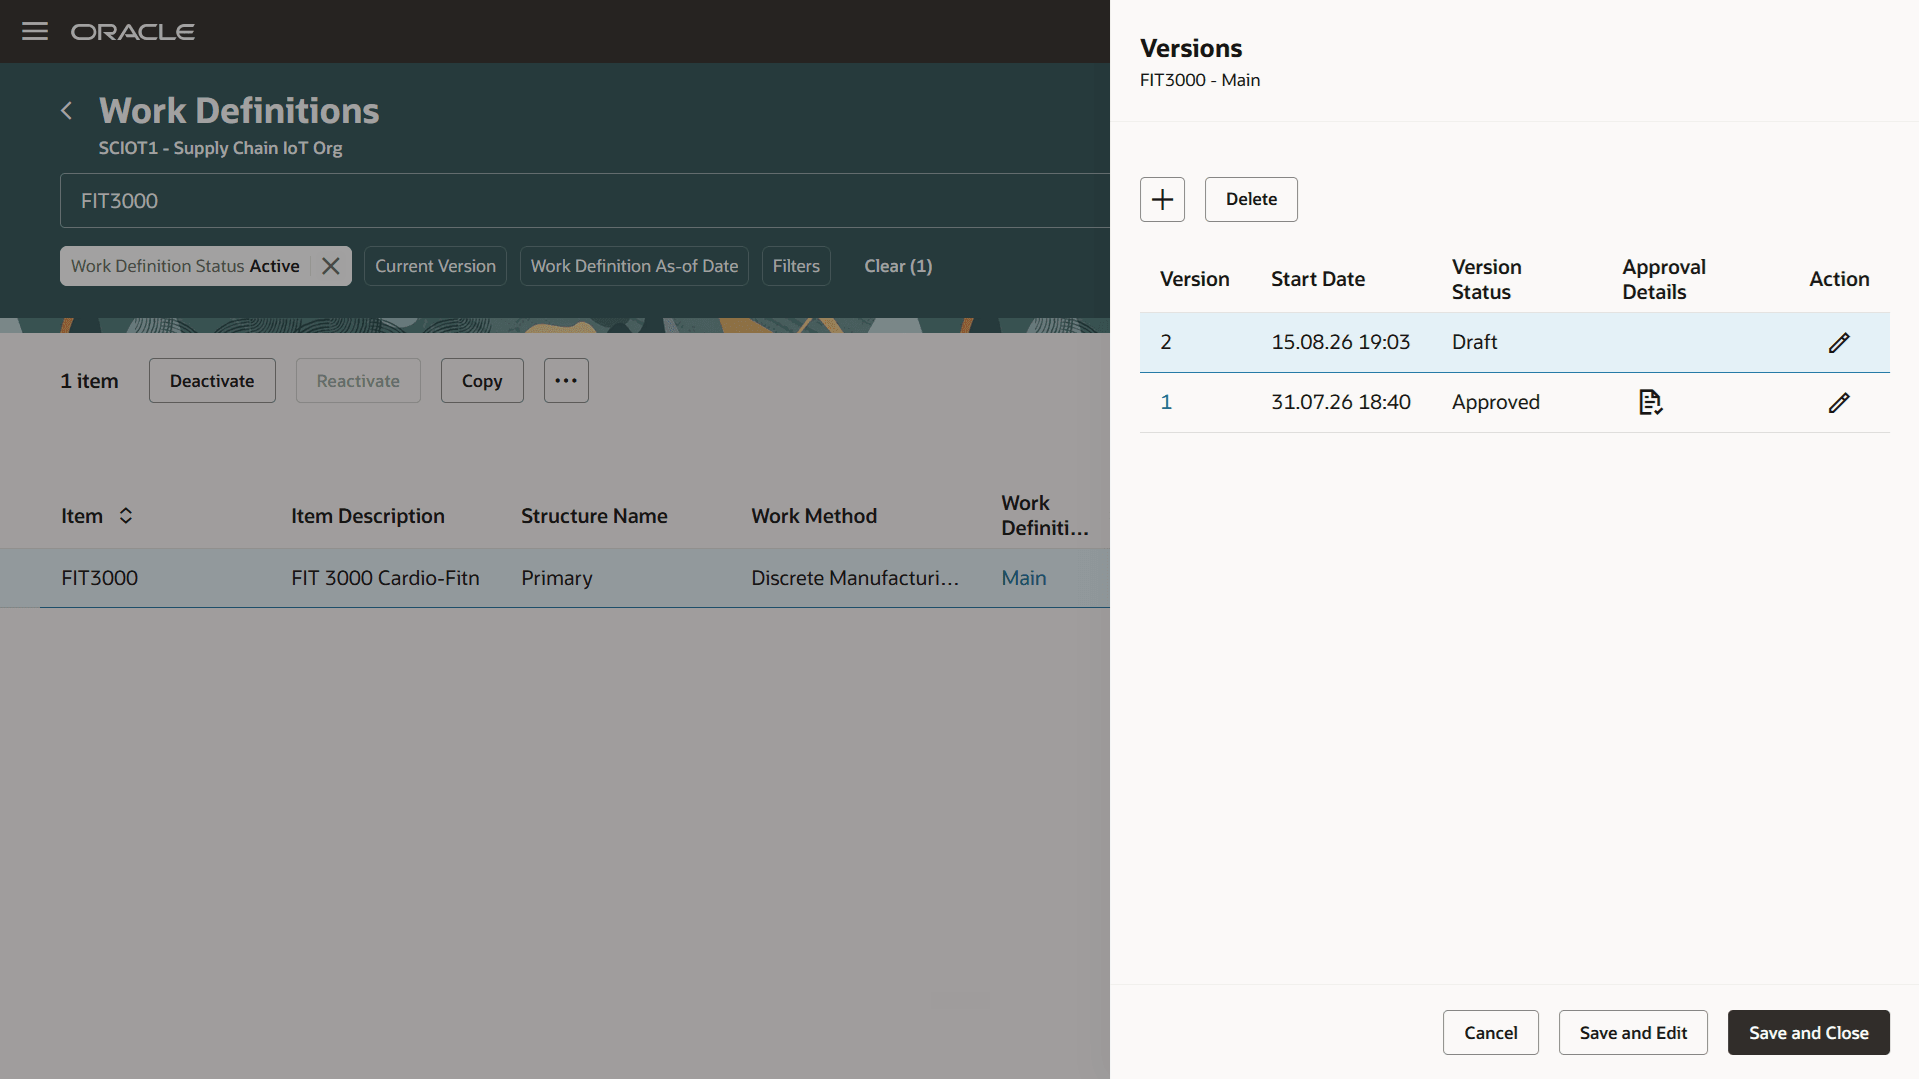Click the Approval Details column header

tap(1663, 279)
